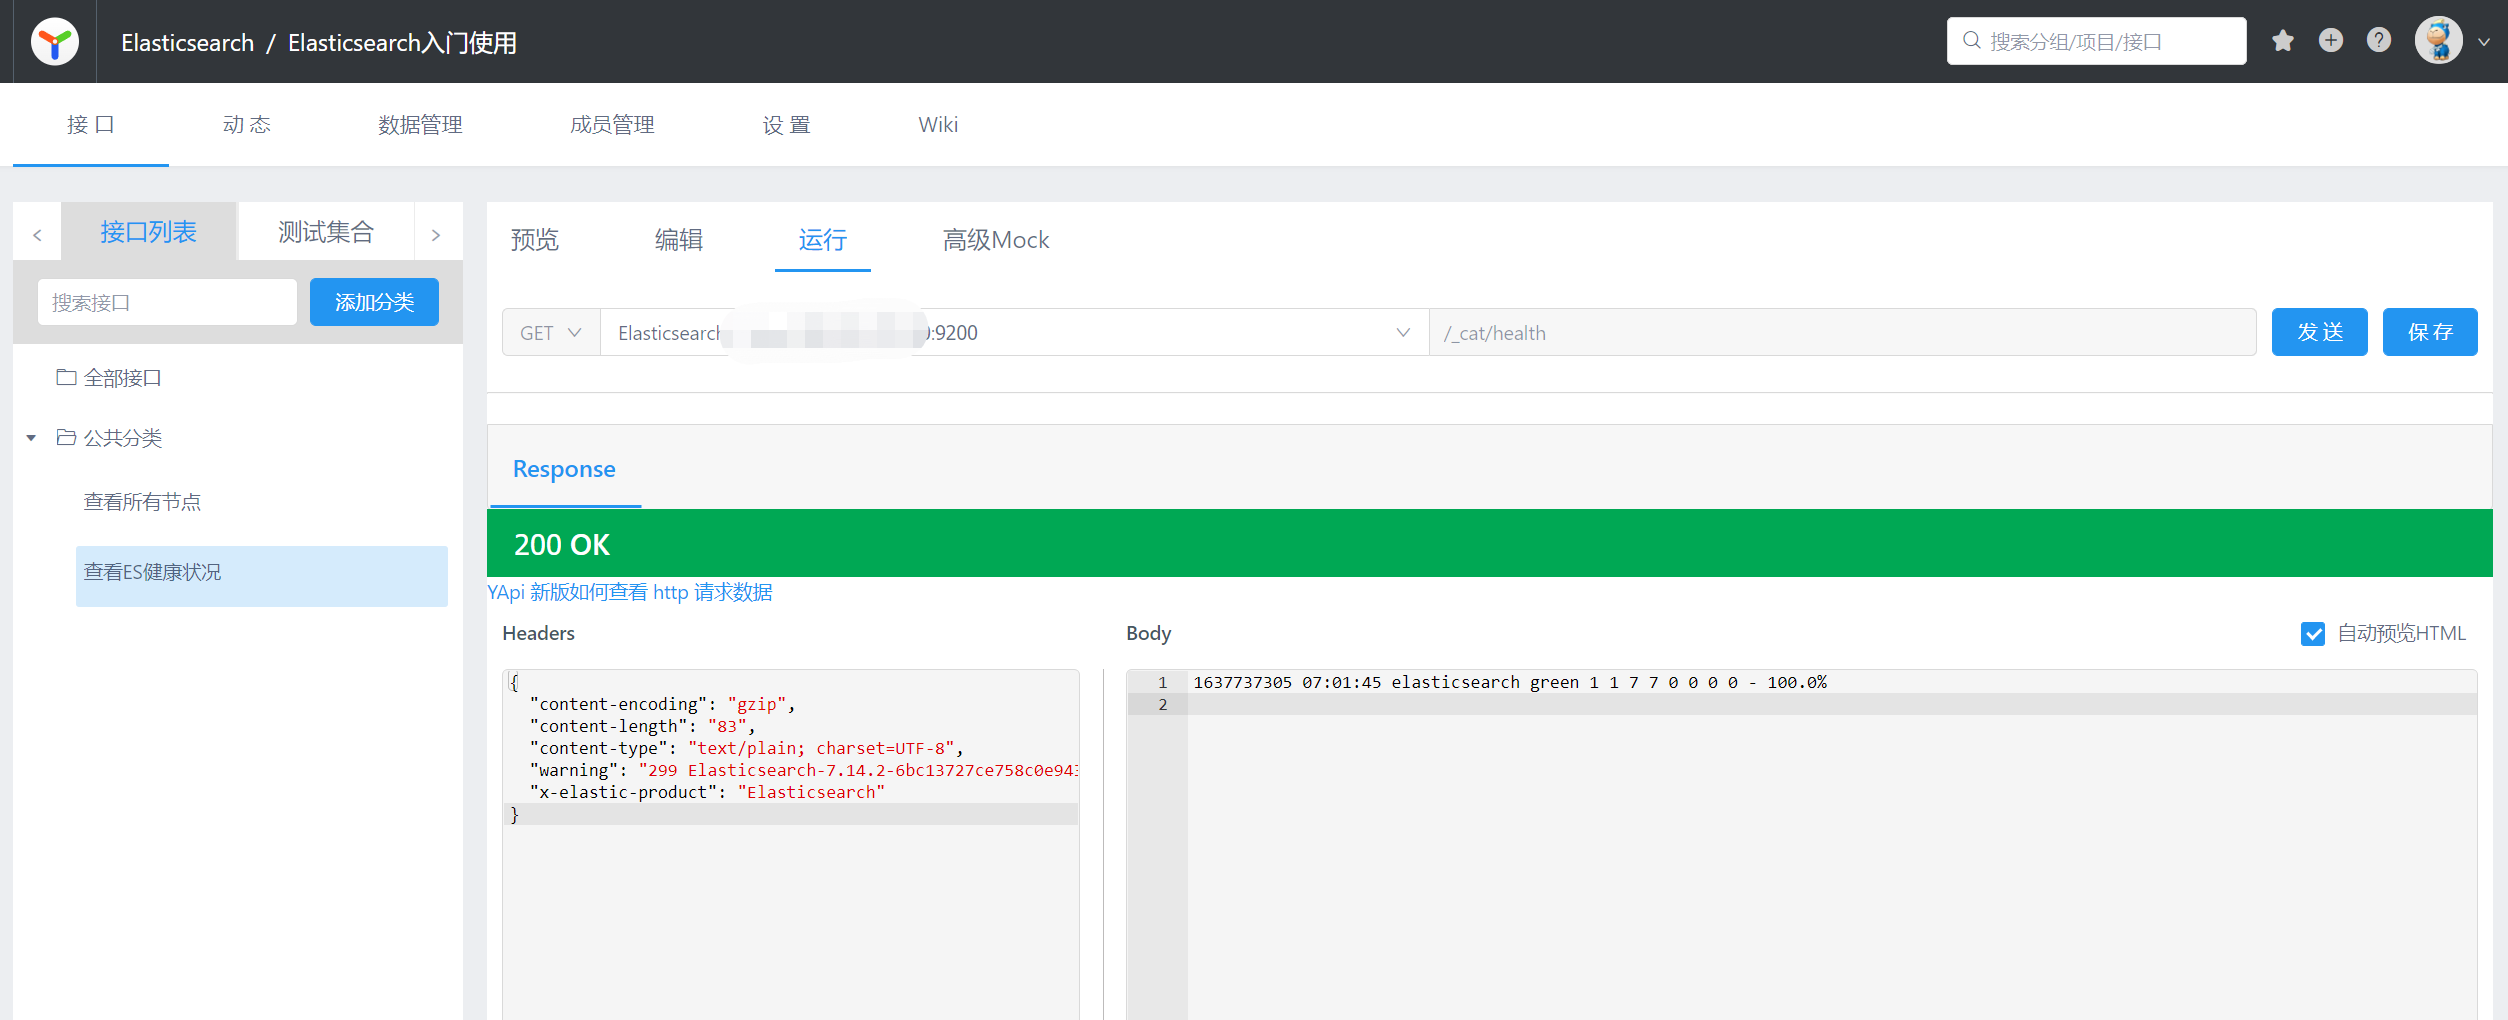Select the 运行 panel tab
Screen dimensions: 2508x1020
pos(823,240)
